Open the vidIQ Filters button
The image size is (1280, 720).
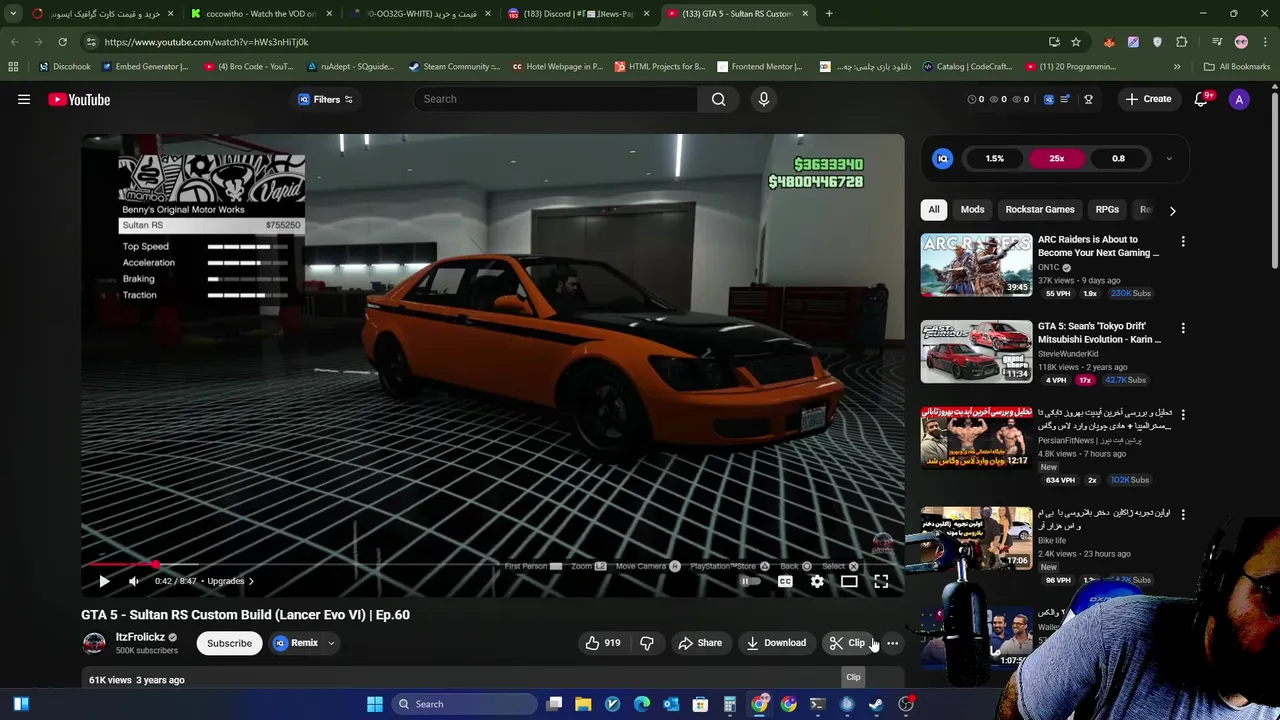(326, 99)
